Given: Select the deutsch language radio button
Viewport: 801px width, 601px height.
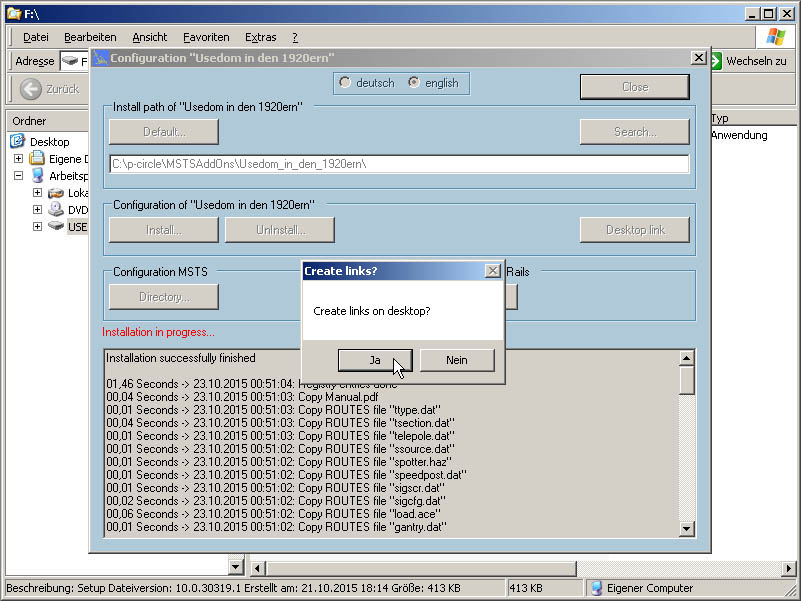Looking at the screenshot, I should click(x=346, y=83).
